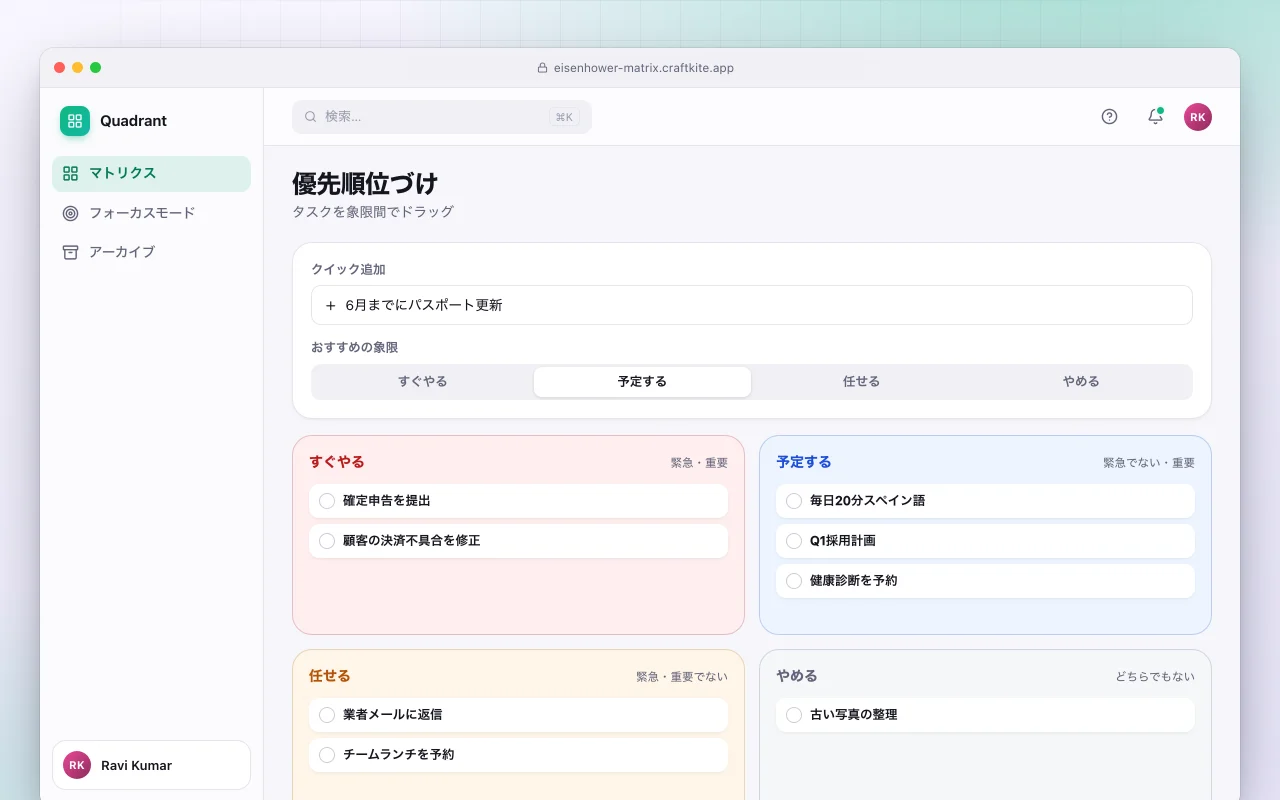Viewport: 1280px width, 800px height.
Task: Click the フォーカスモード target icon
Action: coord(70,213)
